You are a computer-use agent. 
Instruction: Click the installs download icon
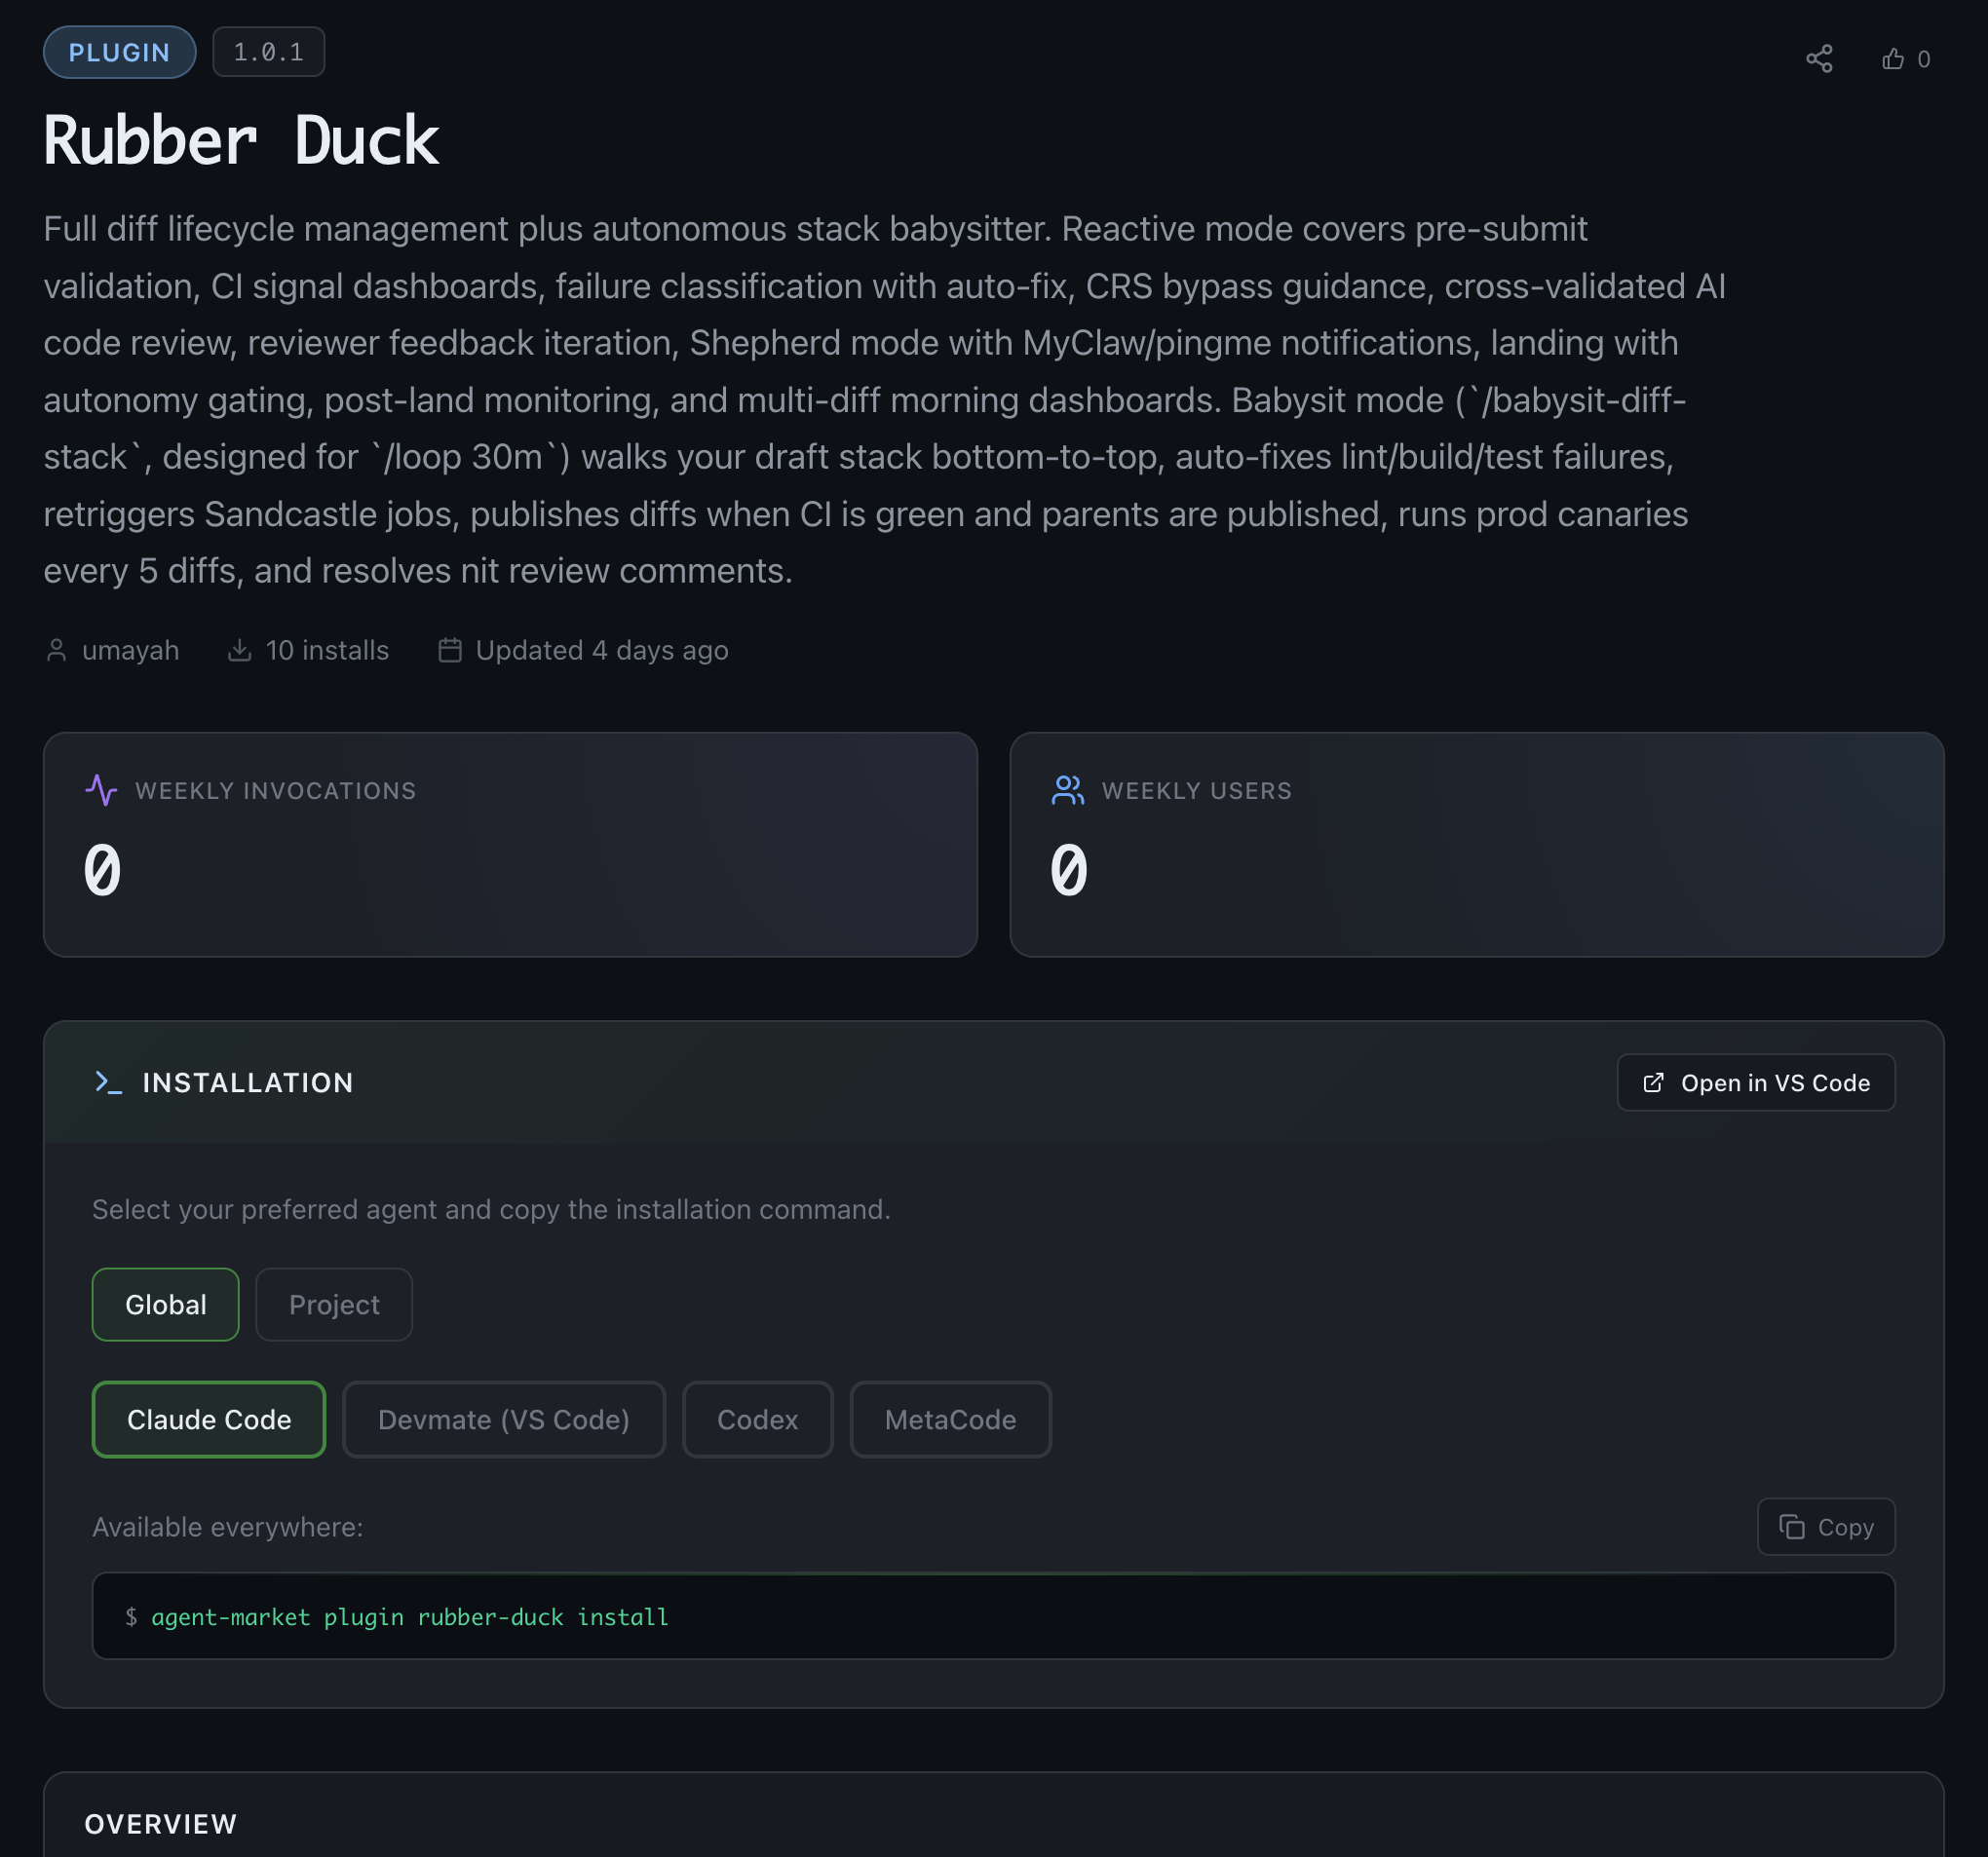239,650
